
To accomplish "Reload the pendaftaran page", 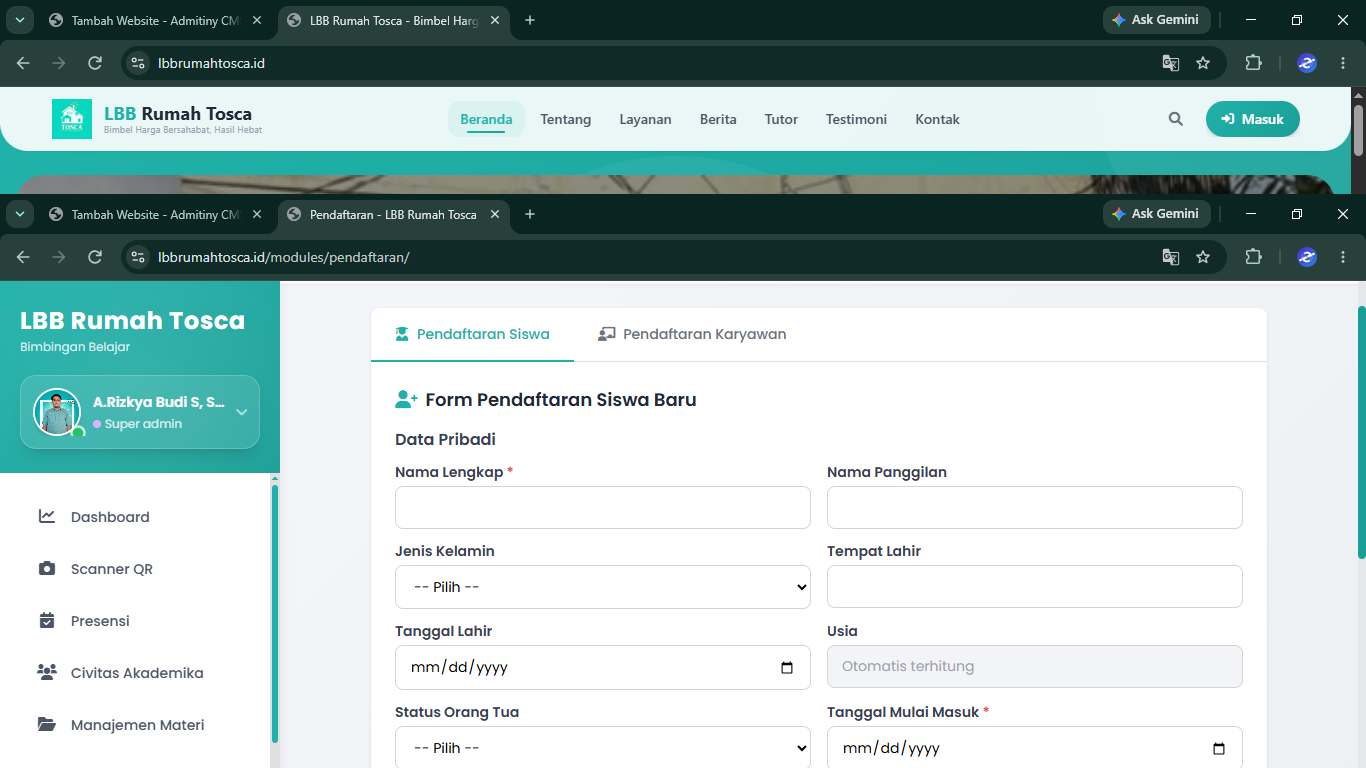I will coord(95,257).
